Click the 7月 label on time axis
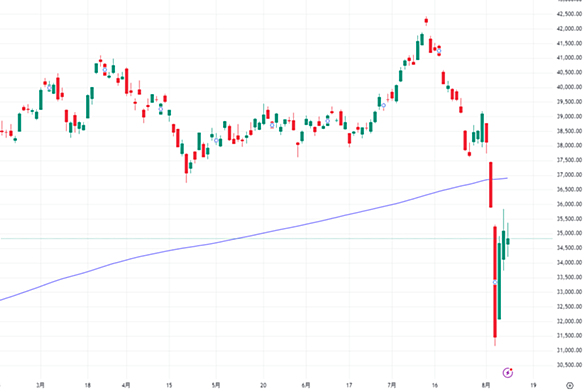The image size is (586, 391). (392, 385)
